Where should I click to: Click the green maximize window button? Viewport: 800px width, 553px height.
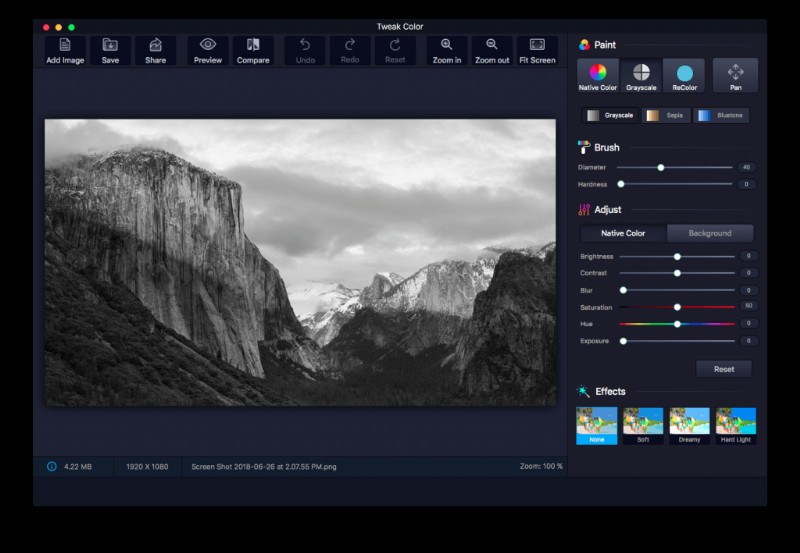point(71,27)
